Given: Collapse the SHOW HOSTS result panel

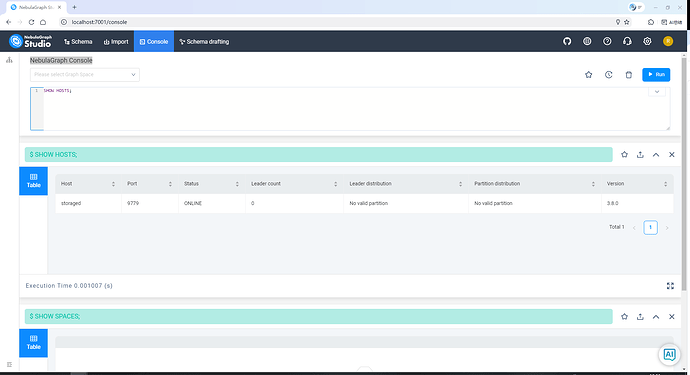Looking at the screenshot, I should [656, 154].
